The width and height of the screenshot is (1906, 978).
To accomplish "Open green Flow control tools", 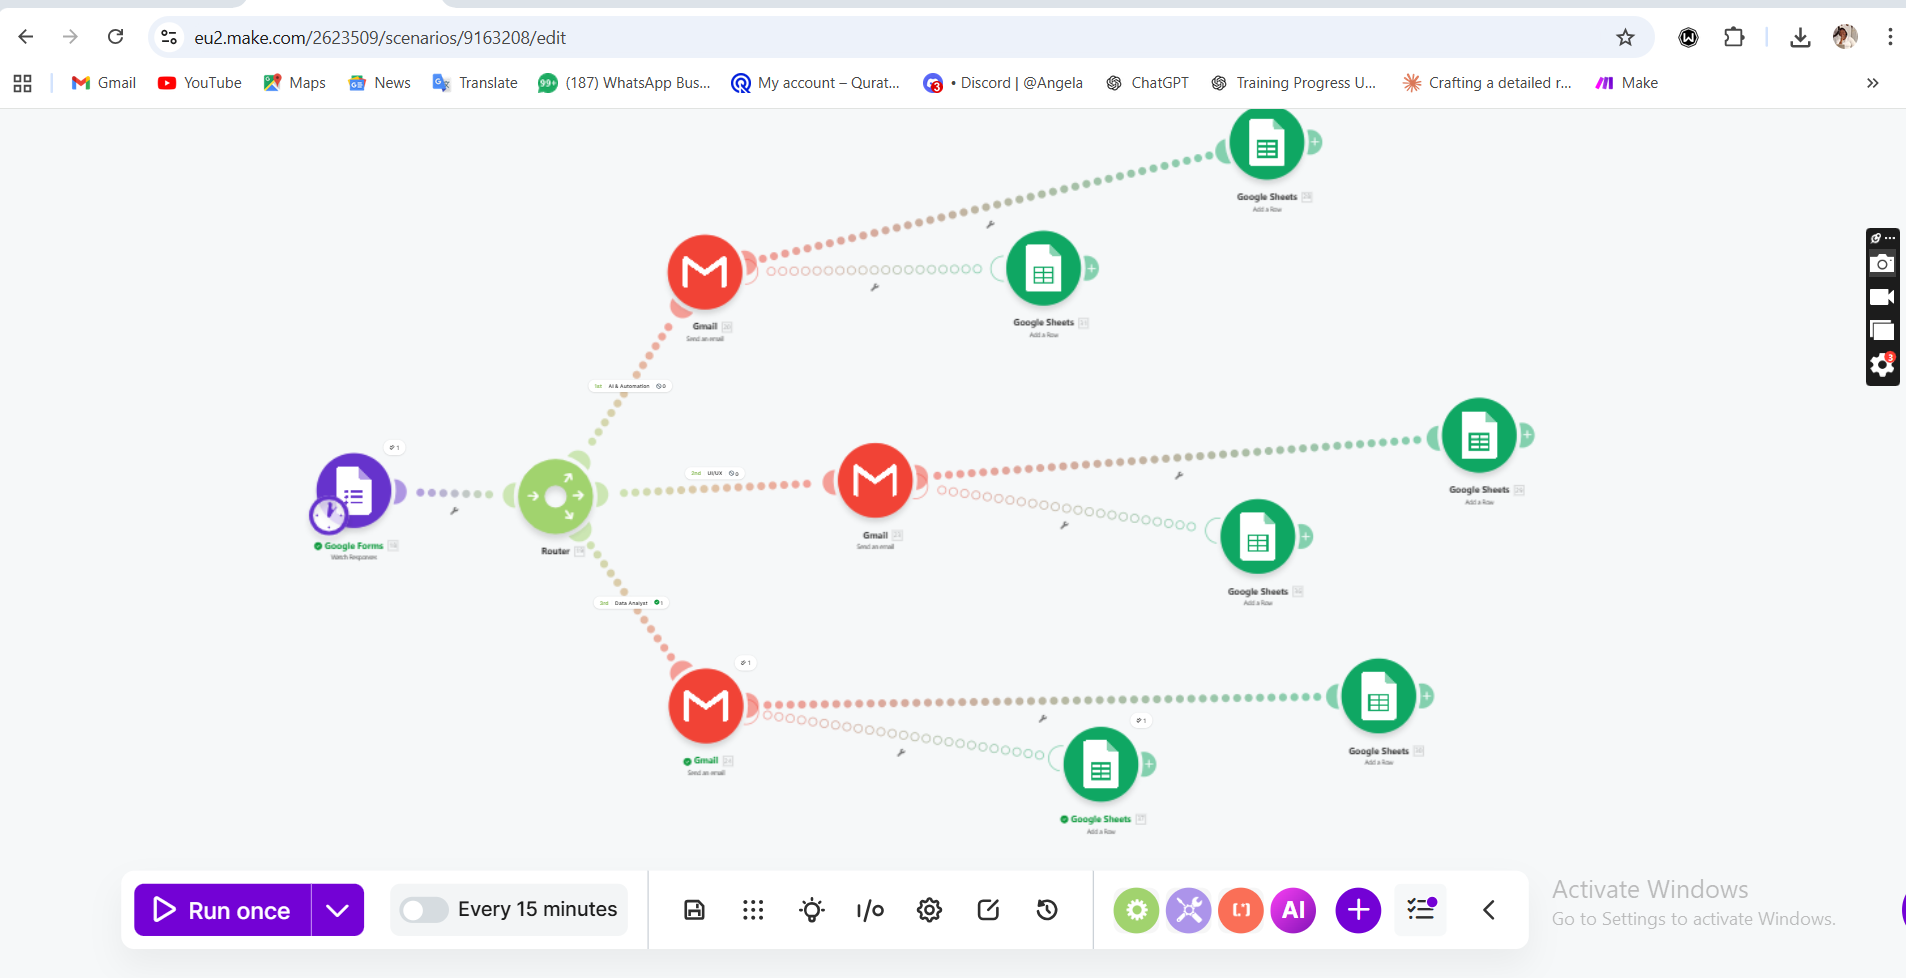I will point(1137,910).
